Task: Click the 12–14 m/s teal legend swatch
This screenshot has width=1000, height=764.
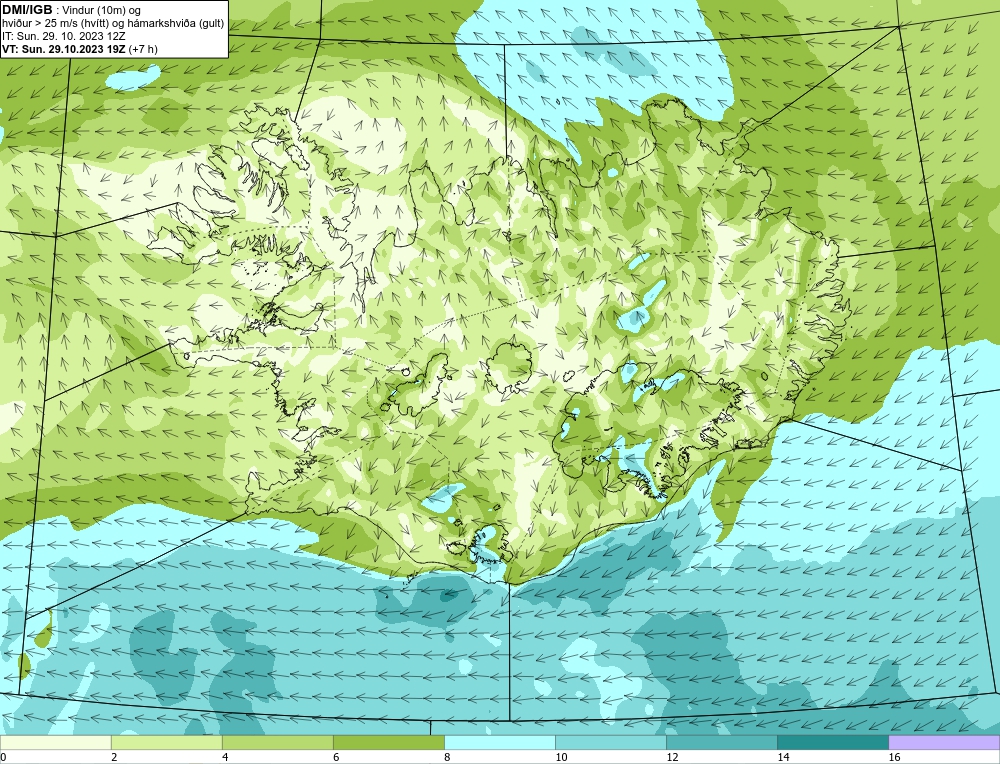Action: pyautogui.click(x=721, y=742)
